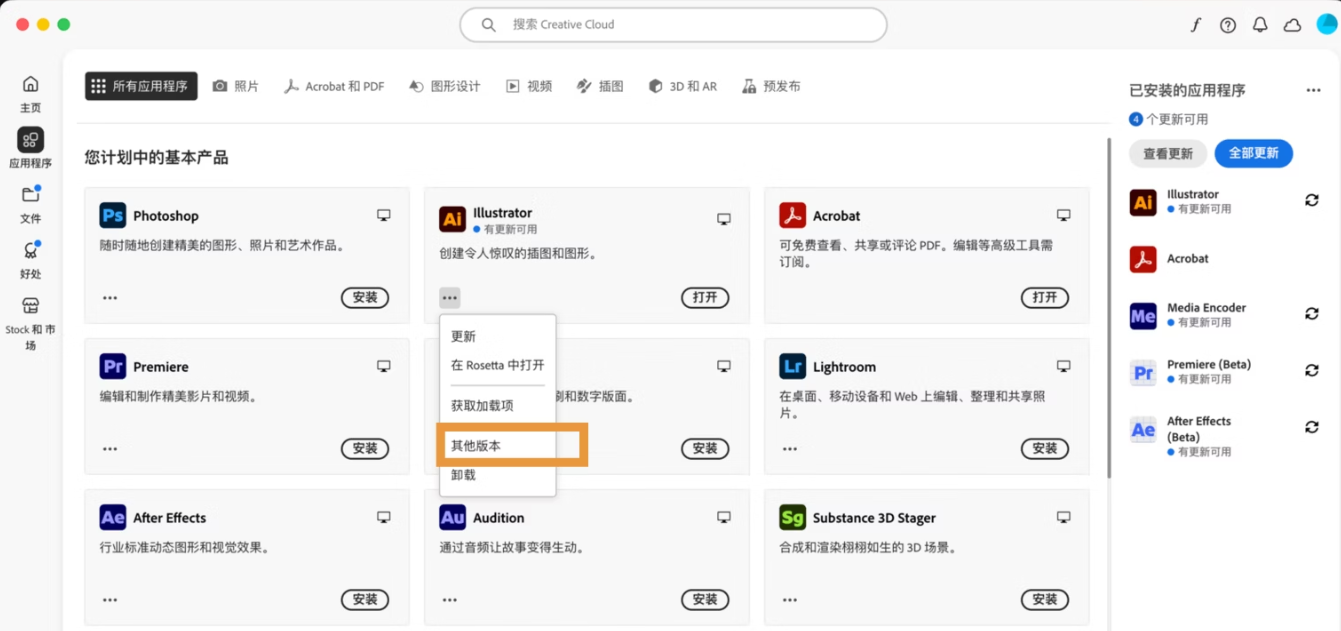Update Illustrator via its refresh icon
The image size is (1341, 631).
click(1311, 200)
